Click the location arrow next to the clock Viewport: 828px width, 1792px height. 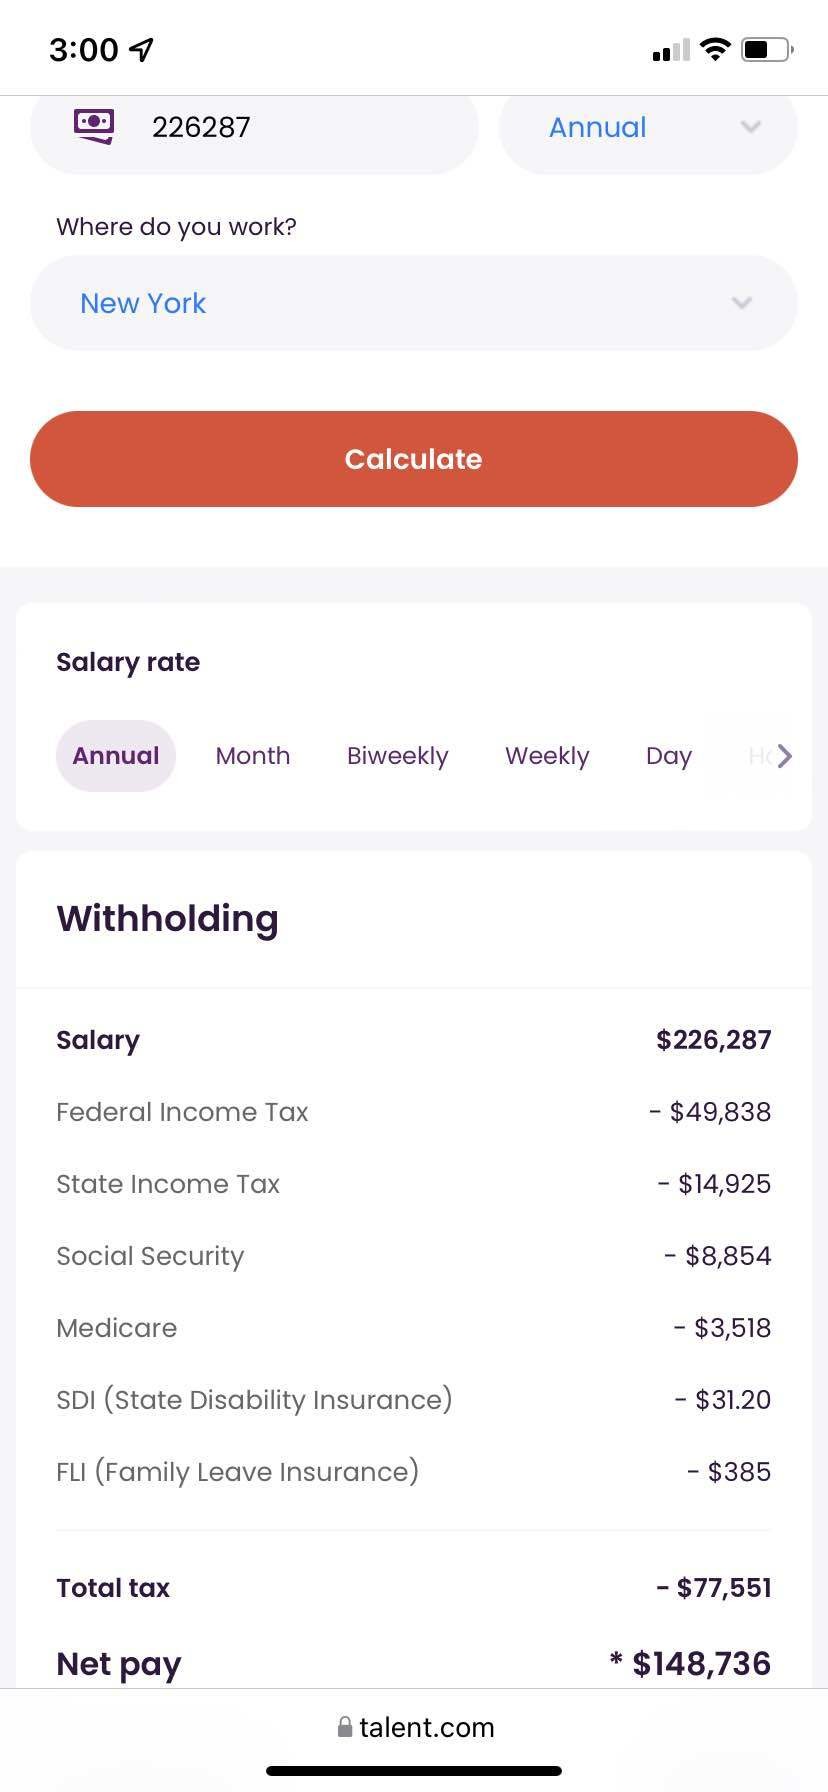(140, 47)
